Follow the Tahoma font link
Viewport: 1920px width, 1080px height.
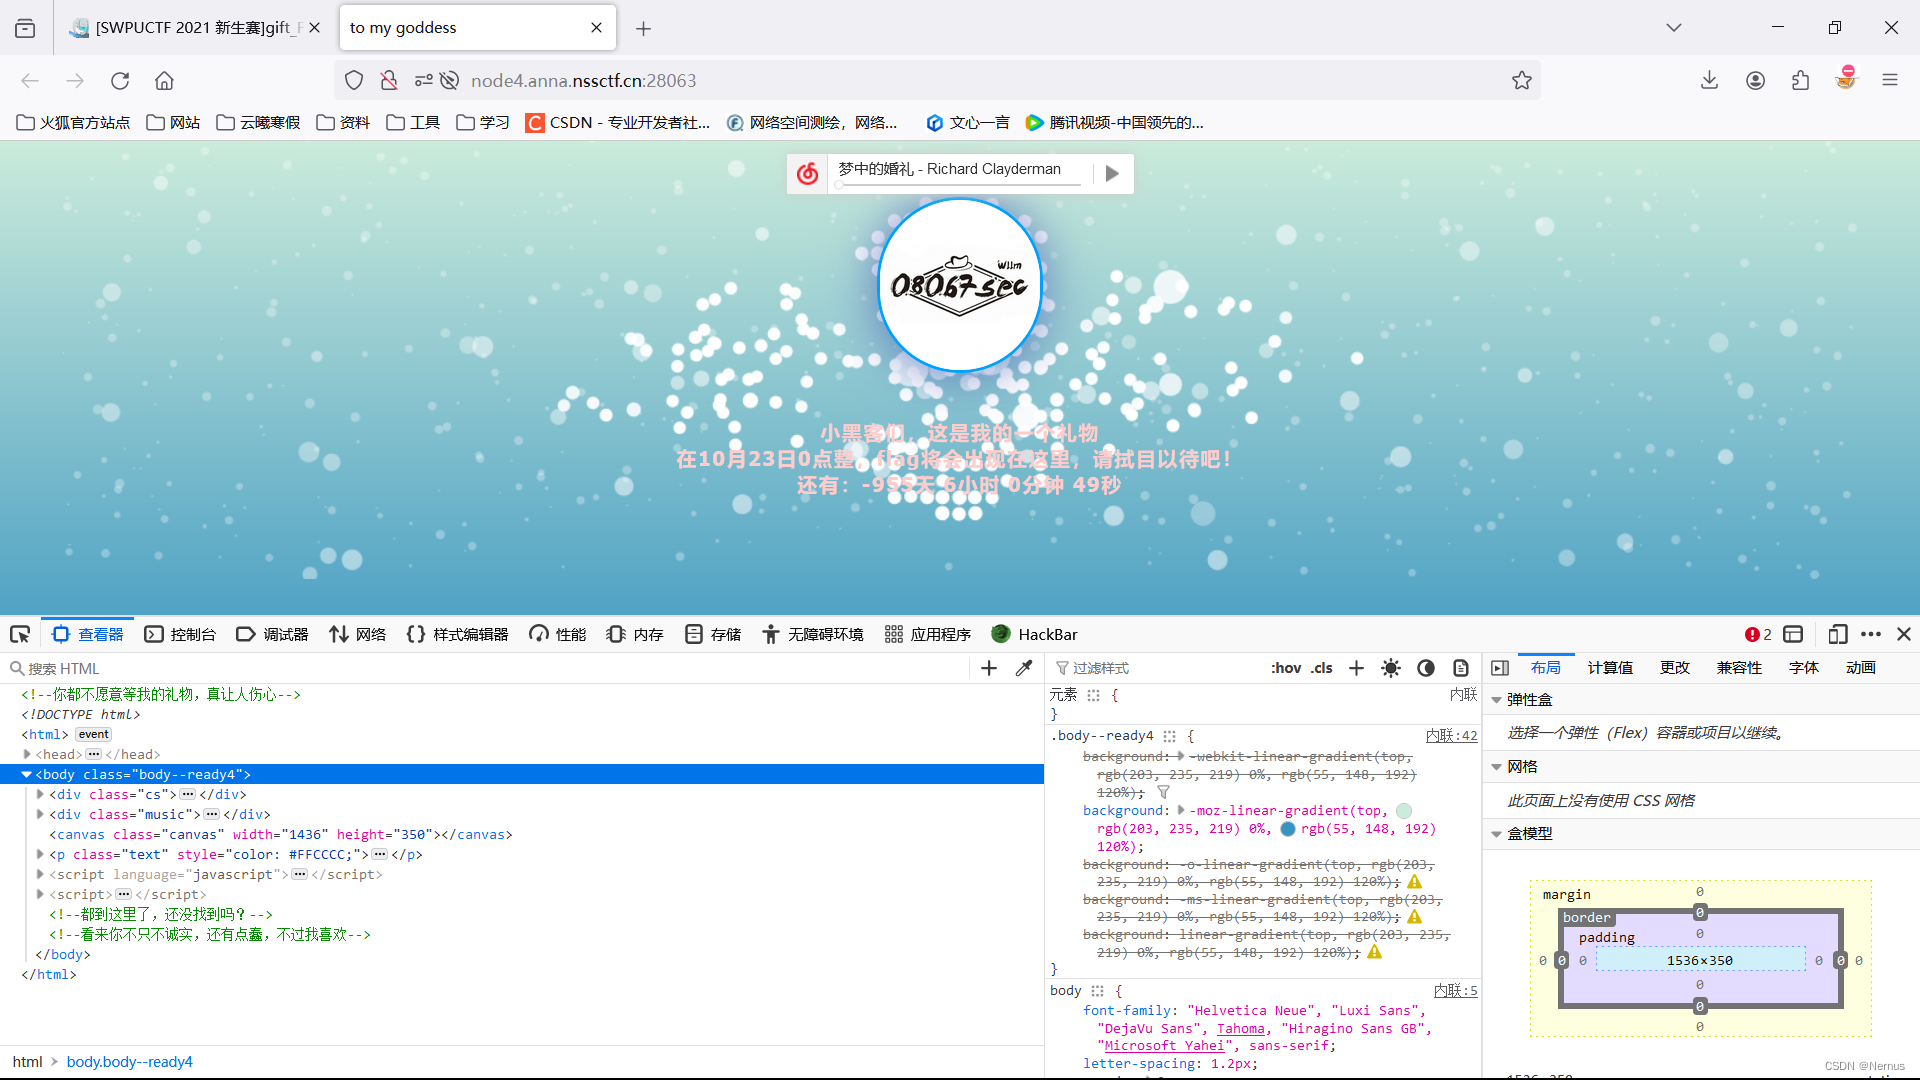coord(1240,1027)
